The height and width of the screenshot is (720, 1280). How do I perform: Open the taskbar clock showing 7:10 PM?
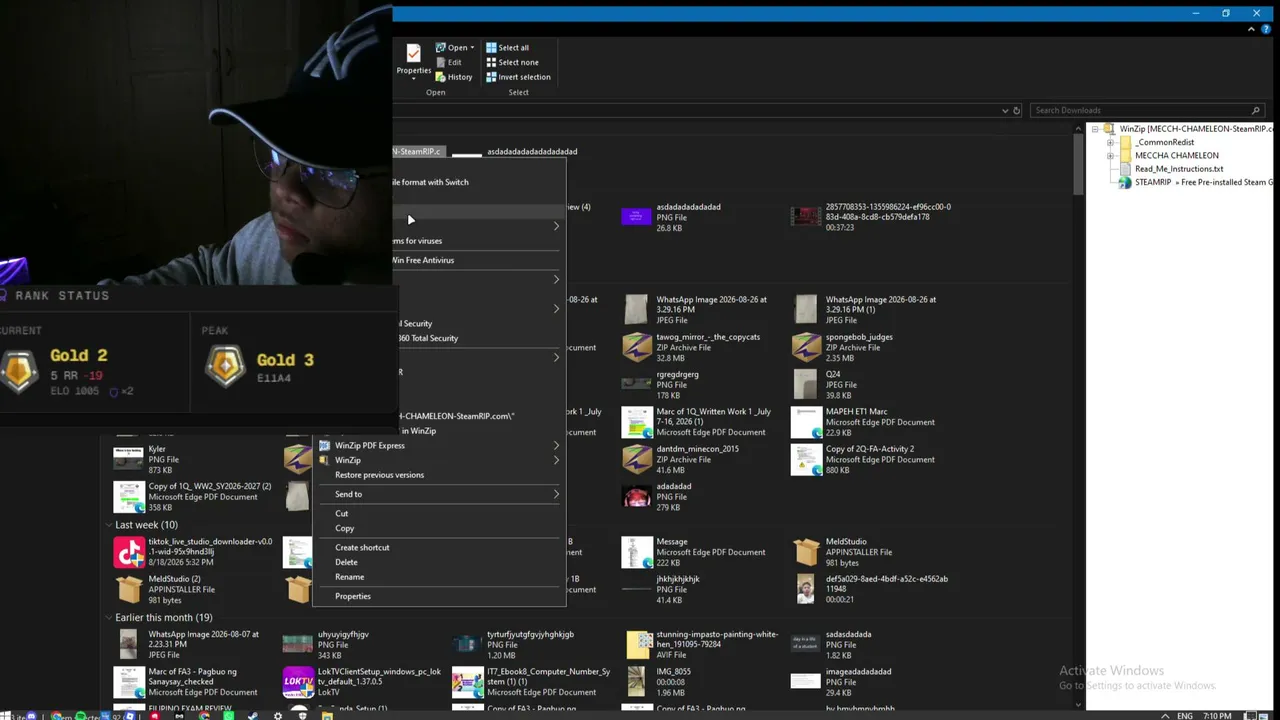[x=1217, y=716]
